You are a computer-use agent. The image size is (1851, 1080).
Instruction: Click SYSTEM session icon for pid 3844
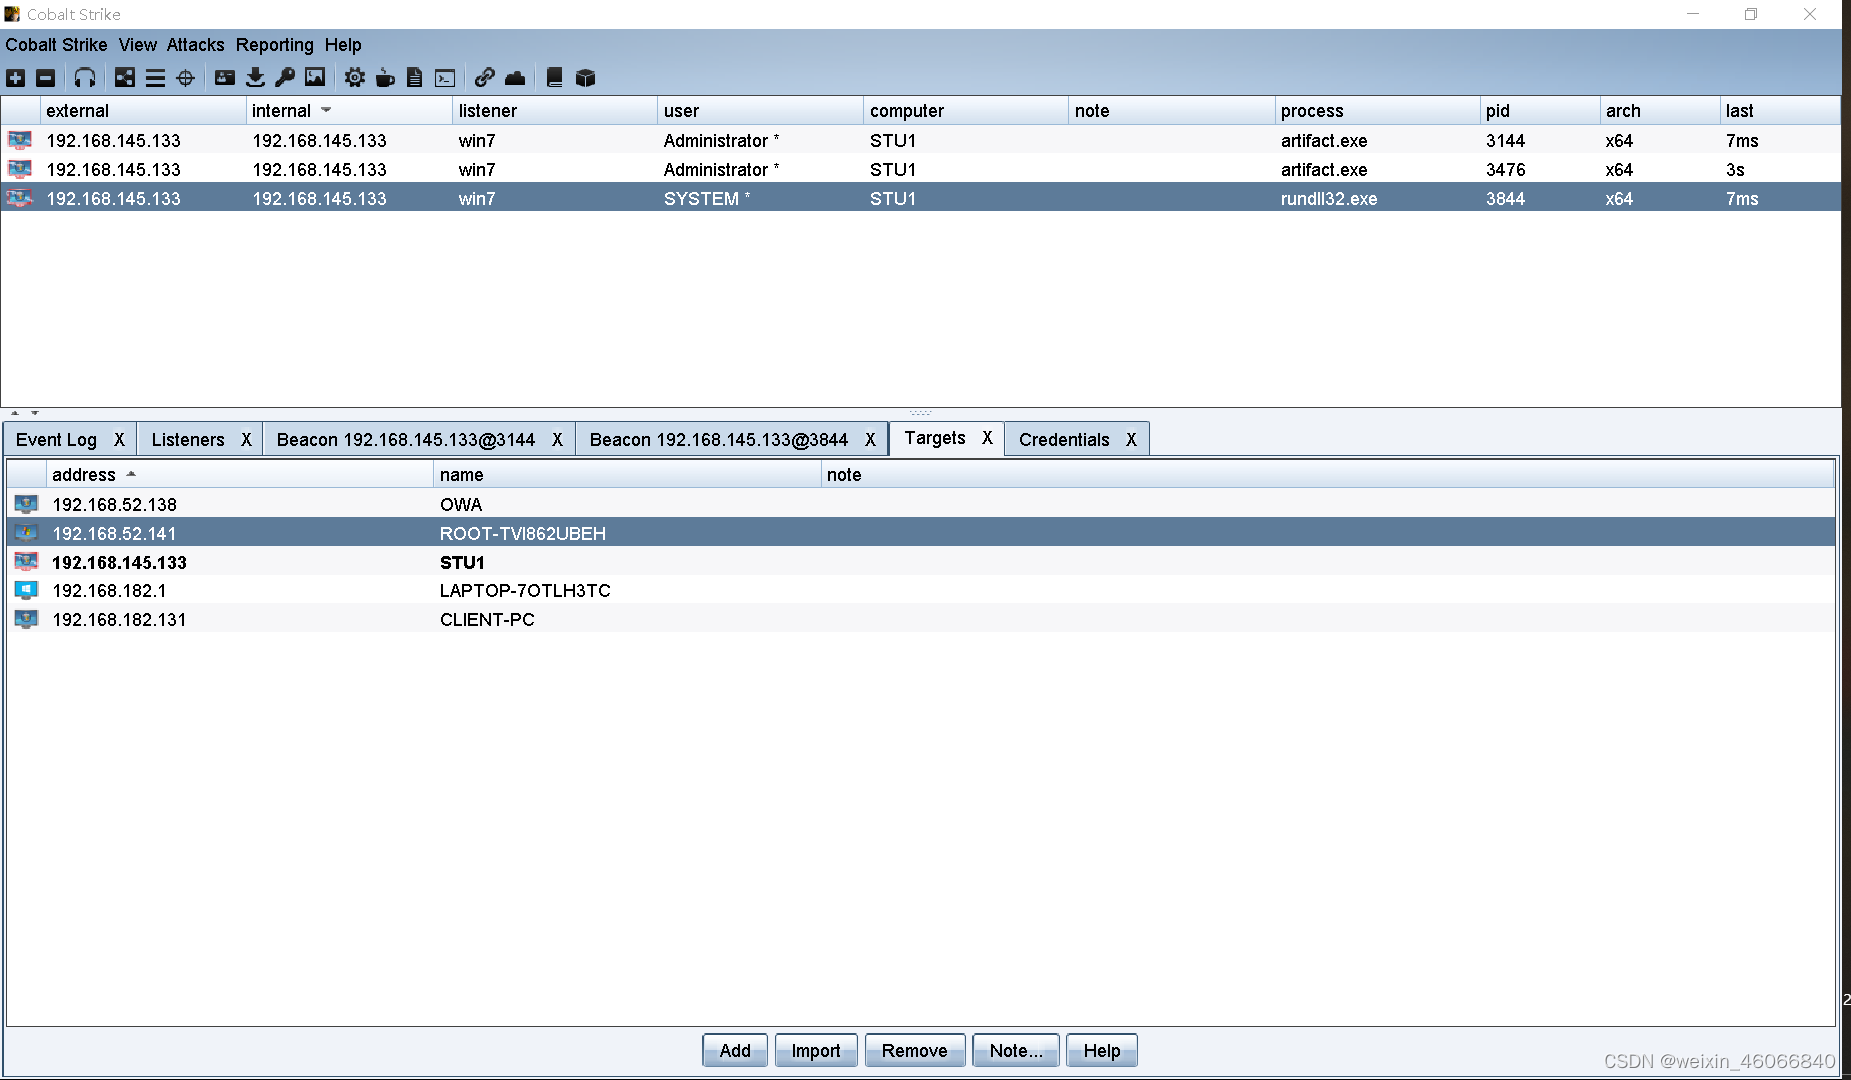point(20,198)
